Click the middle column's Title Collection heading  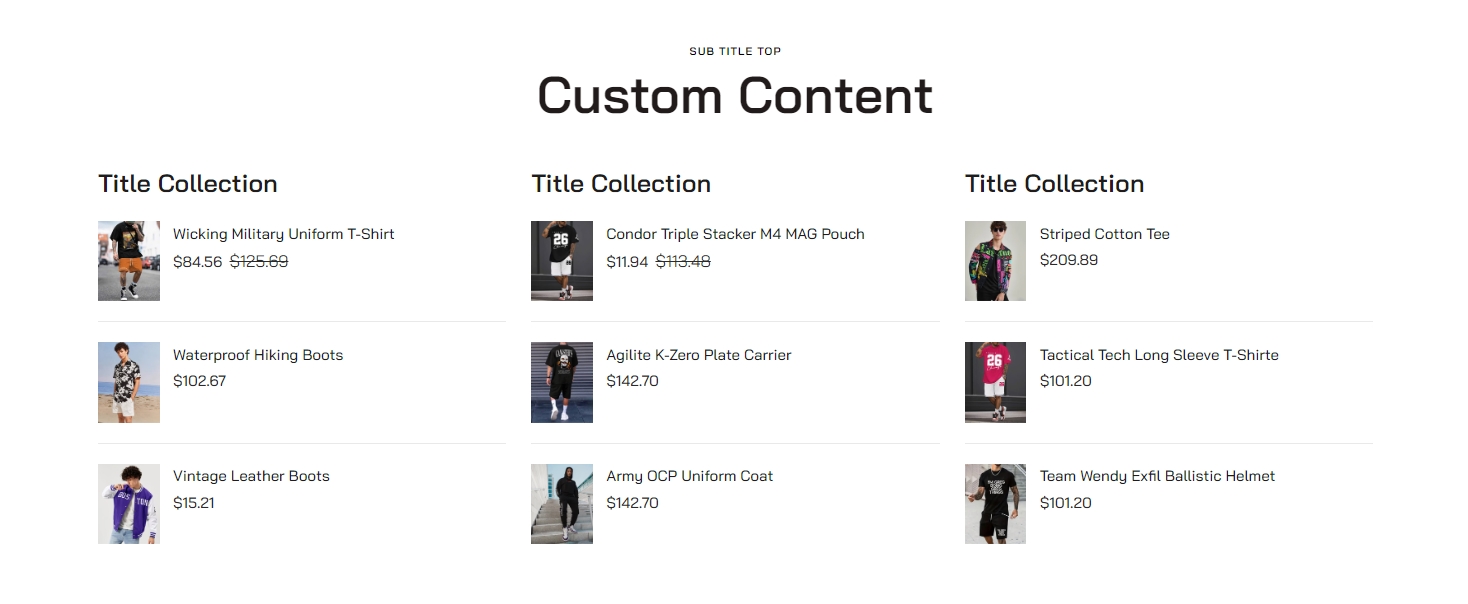[x=621, y=184]
